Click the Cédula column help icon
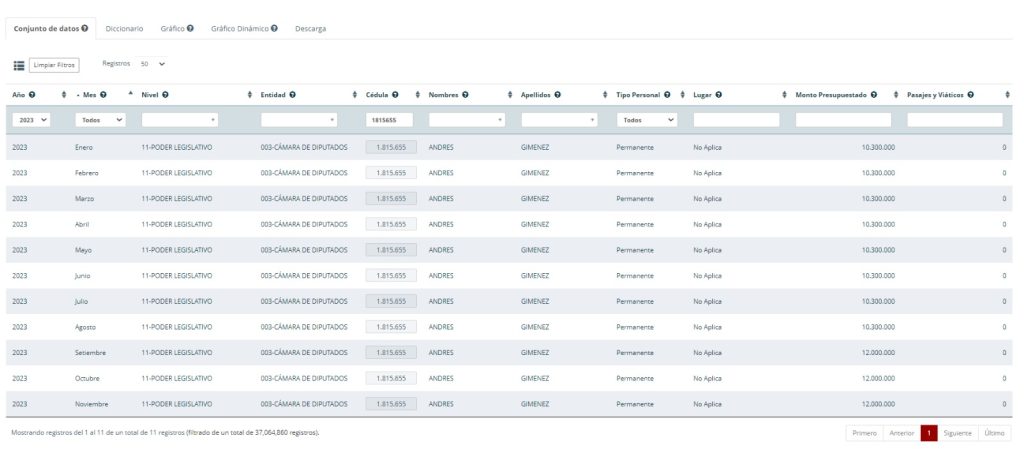 point(397,95)
